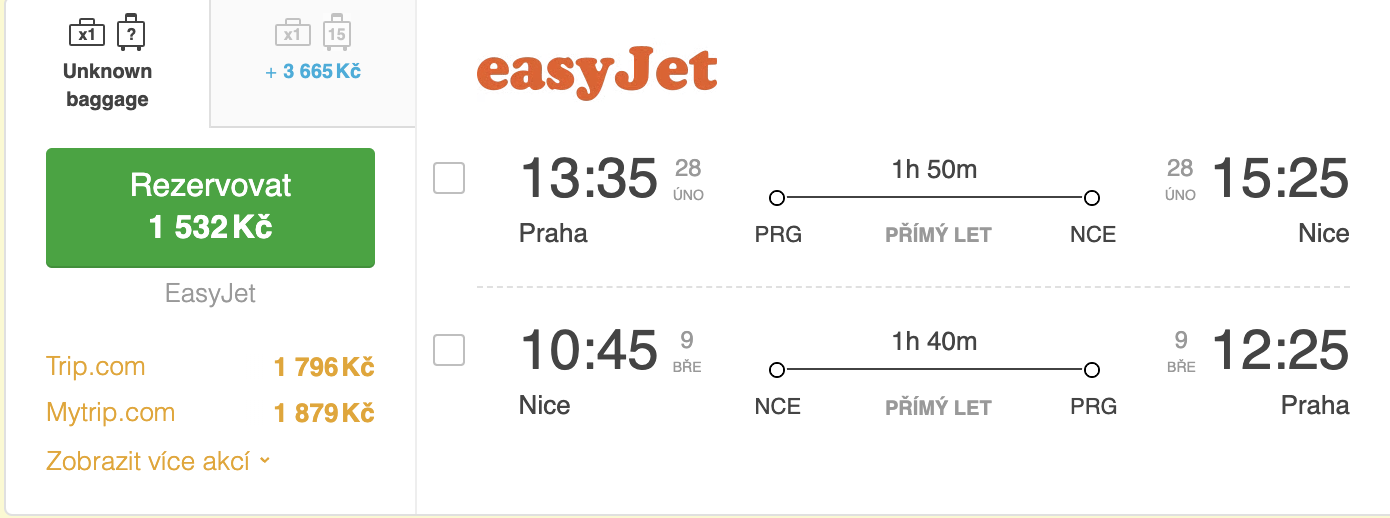Click the unknown baggage question-mark suitcase icon

pyautogui.click(x=131, y=33)
